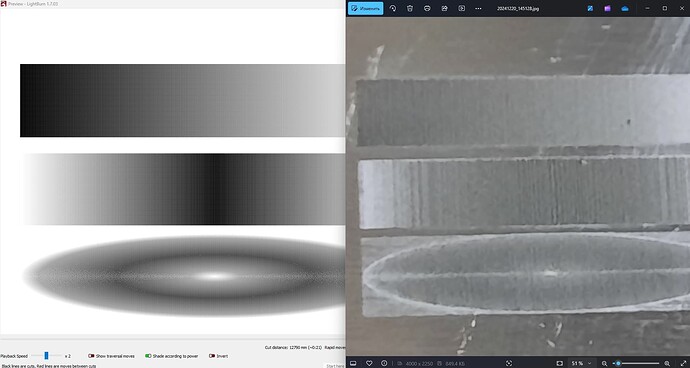Enter fullscreen with the expand arrows icon
The width and height of the screenshot is (690, 368).
coord(683,363)
